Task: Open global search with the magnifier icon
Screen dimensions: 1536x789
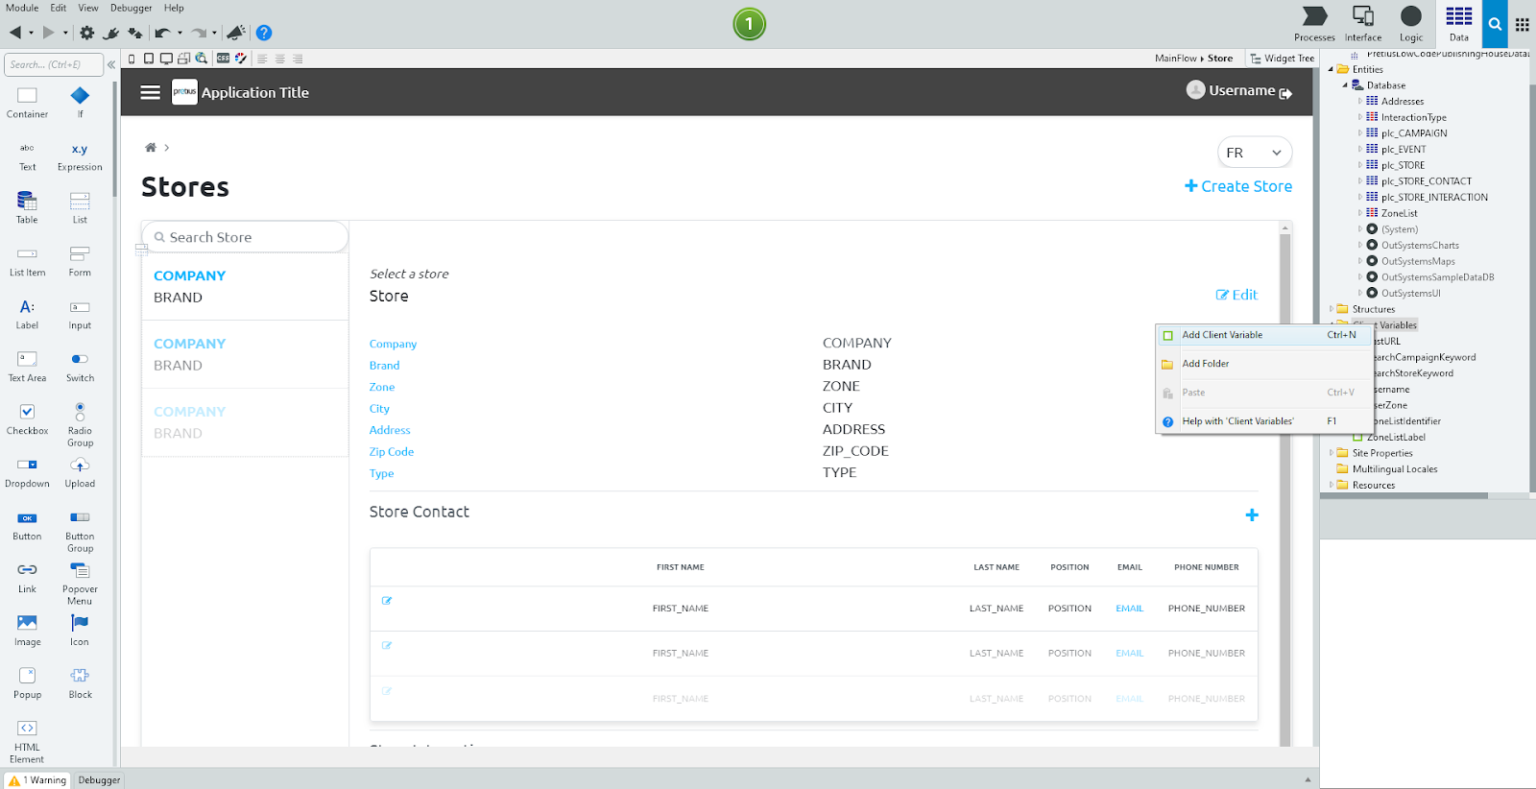Action: coord(1494,24)
